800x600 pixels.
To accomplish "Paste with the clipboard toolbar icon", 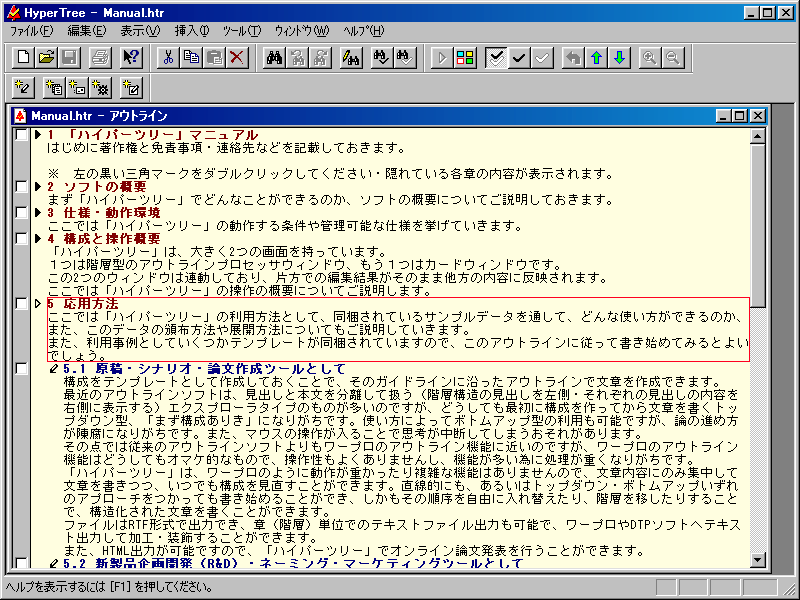I will tap(215, 58).
